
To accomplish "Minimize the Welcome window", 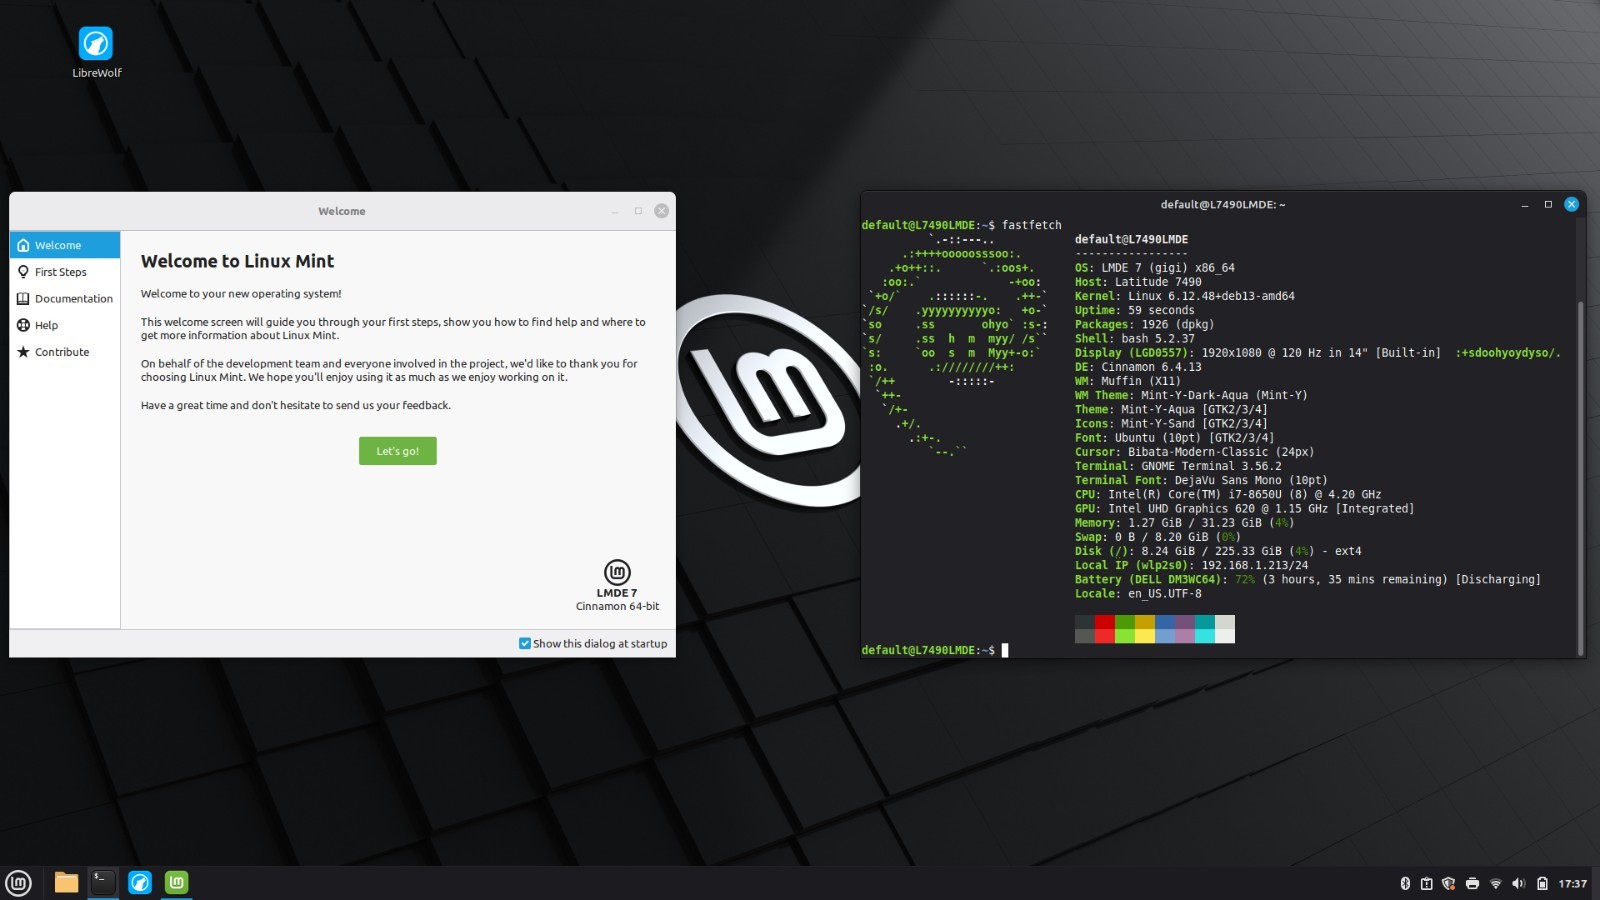I will coord(615,211).
